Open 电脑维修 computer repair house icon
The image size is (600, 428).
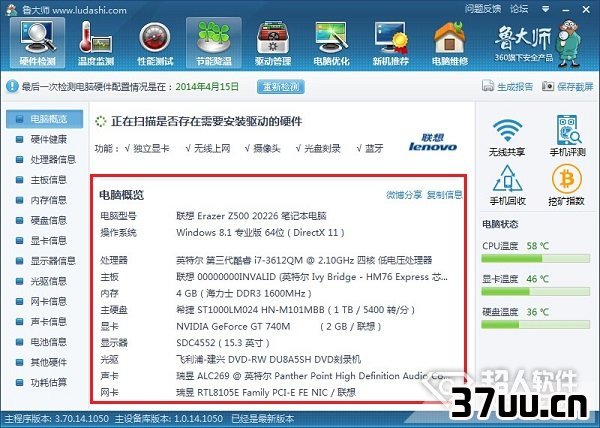(x=450, y=43)
